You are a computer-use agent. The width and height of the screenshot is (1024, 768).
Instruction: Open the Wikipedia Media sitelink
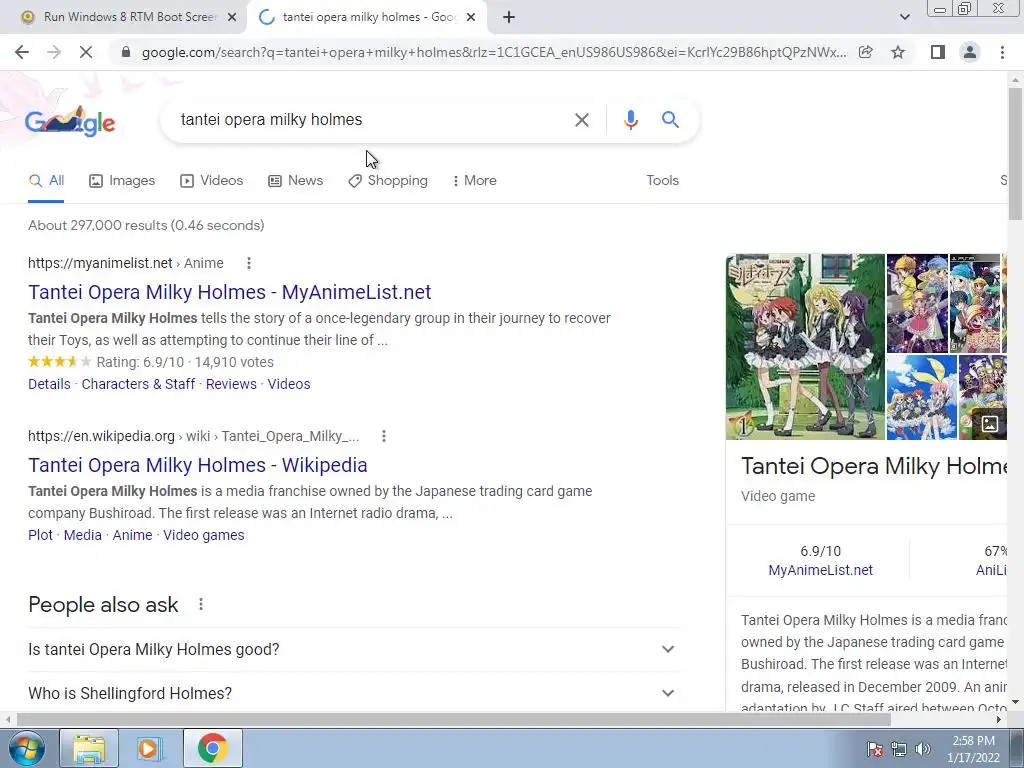(82, 535)
